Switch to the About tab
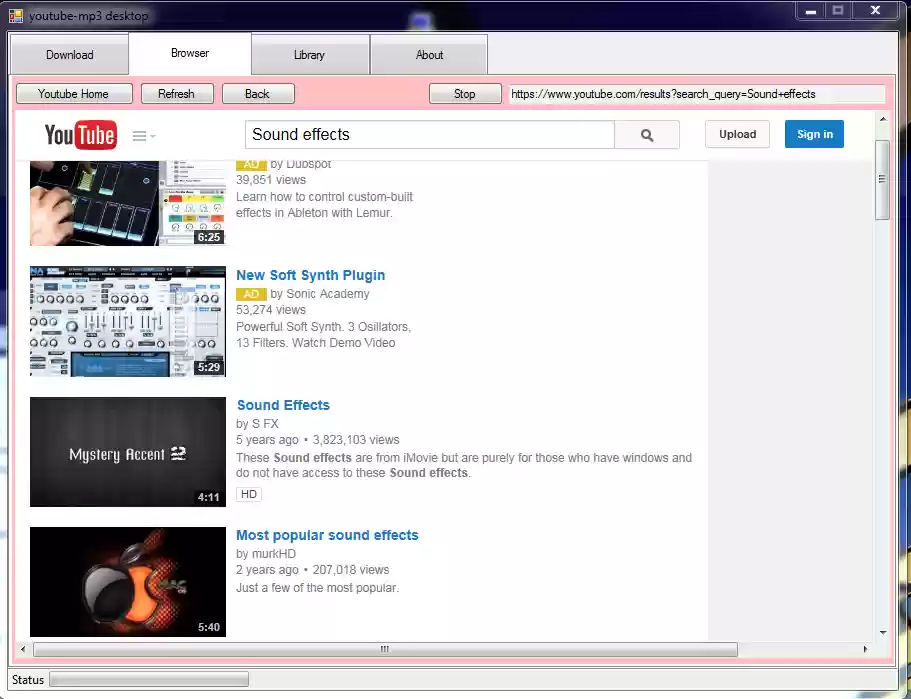Viewport: 911px width, 699px height. point(429,54)
